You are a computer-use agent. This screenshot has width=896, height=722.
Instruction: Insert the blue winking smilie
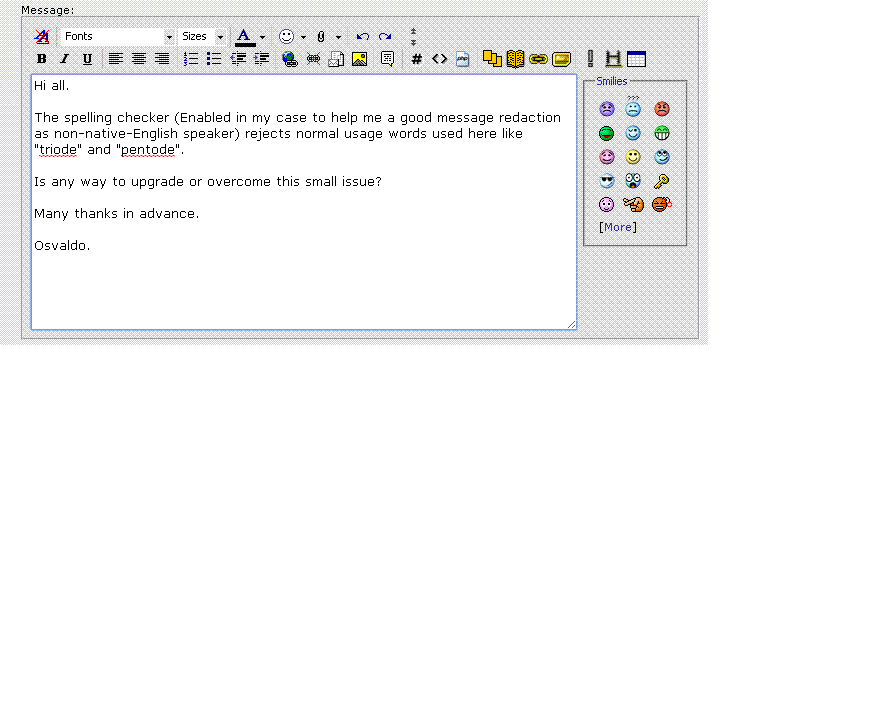[633, 133]
